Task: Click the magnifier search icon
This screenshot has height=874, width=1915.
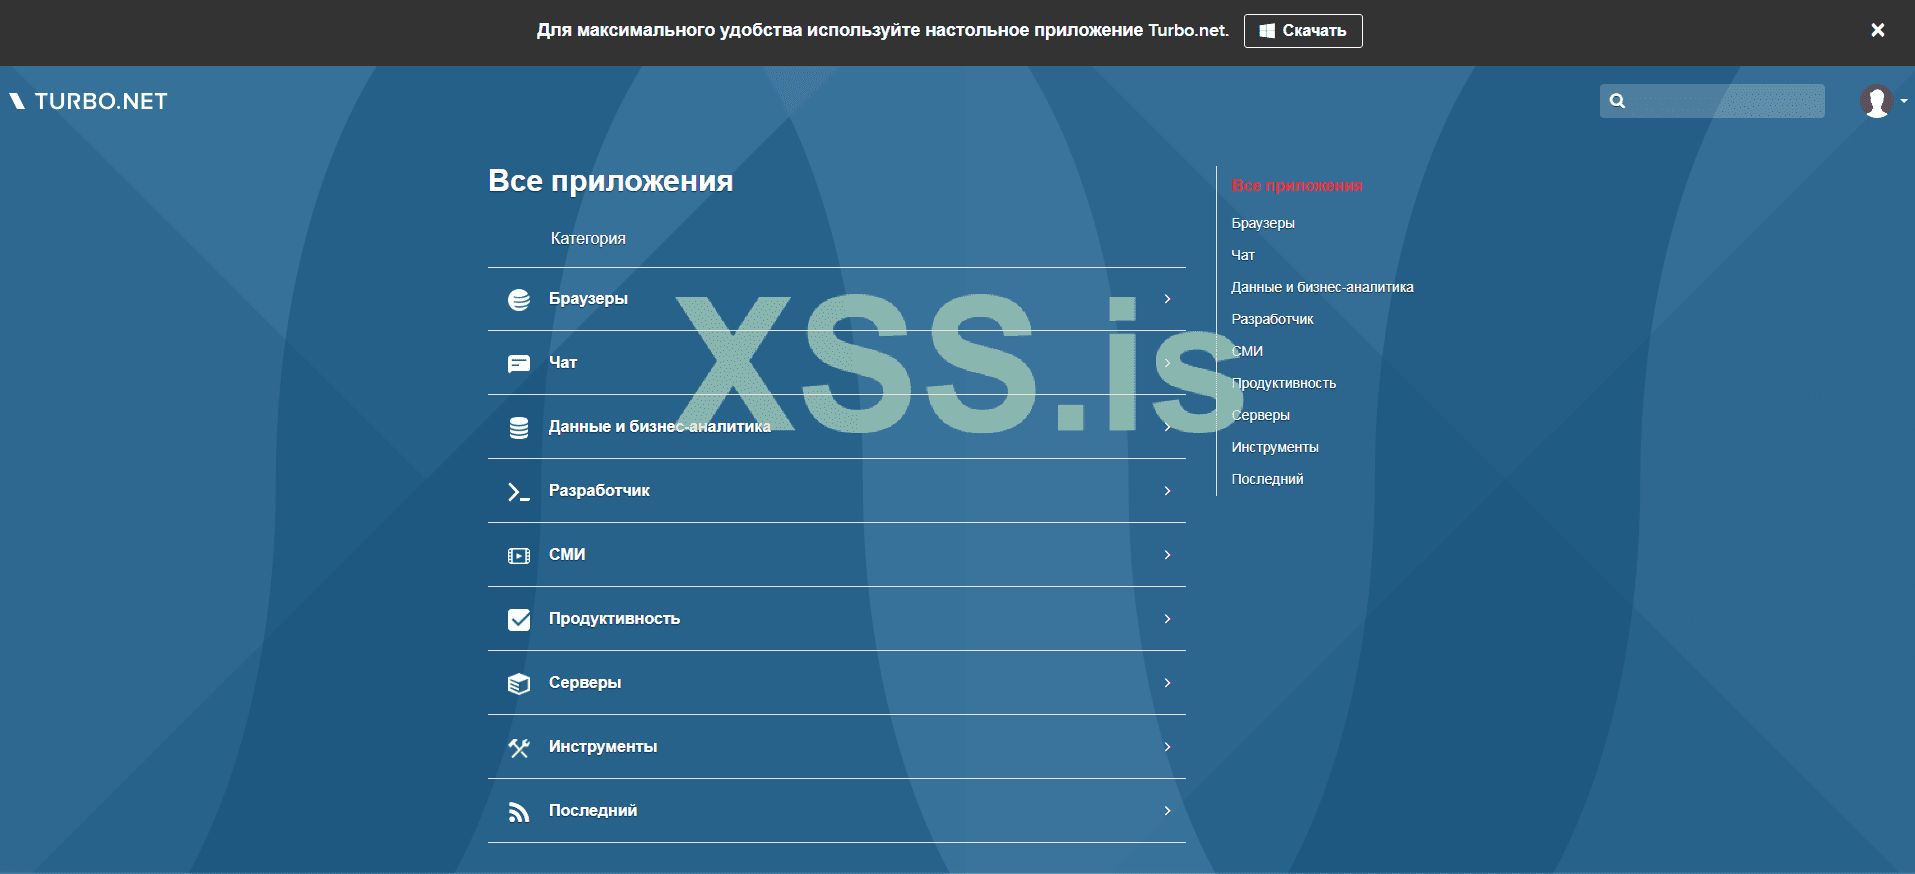Action: (1617, 101)
